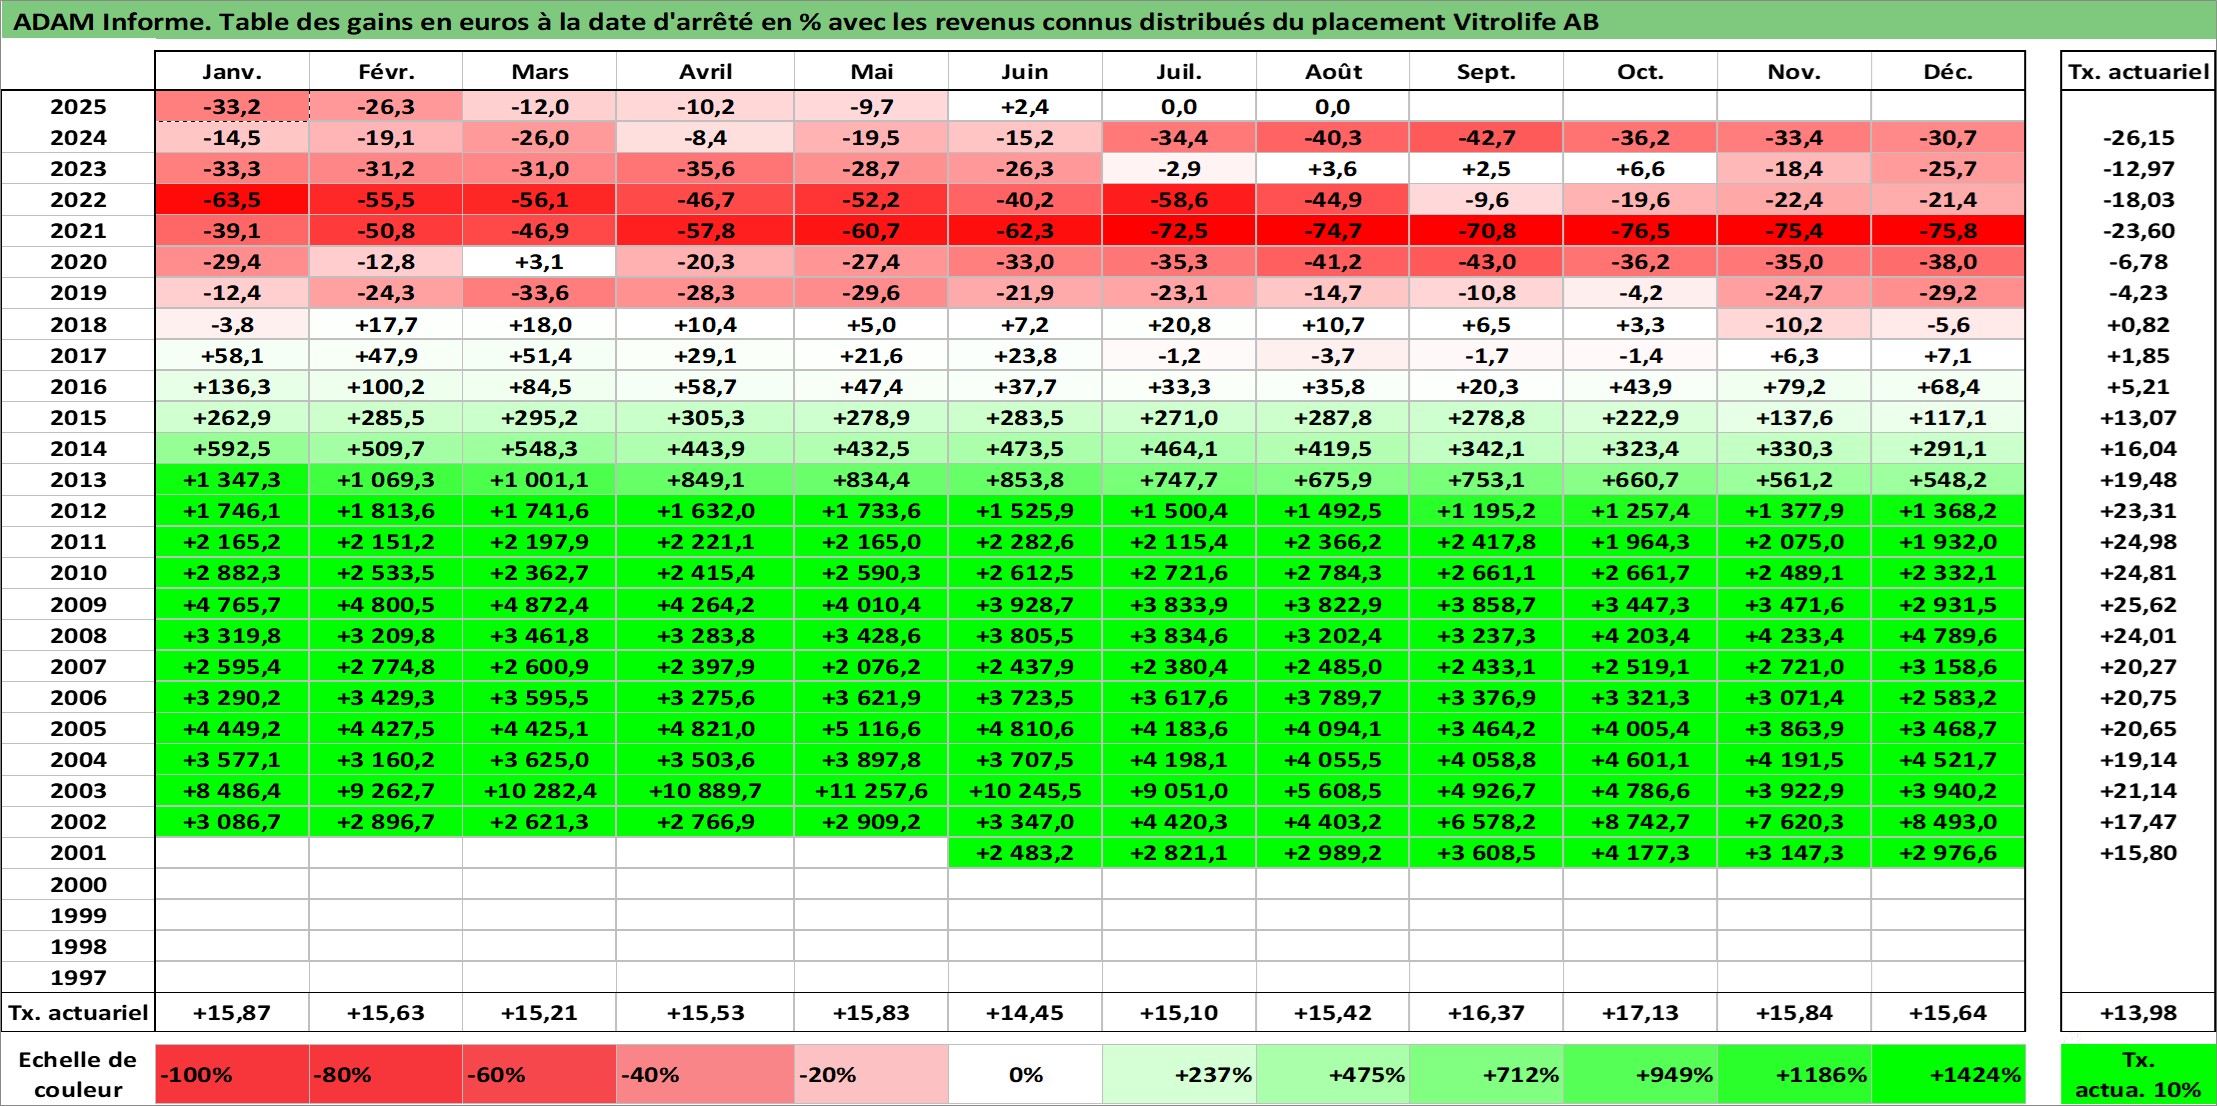Click the -100% color scale swatch
Viewport: 2217px width, 1106px height.
click(x=232, y=1075)
